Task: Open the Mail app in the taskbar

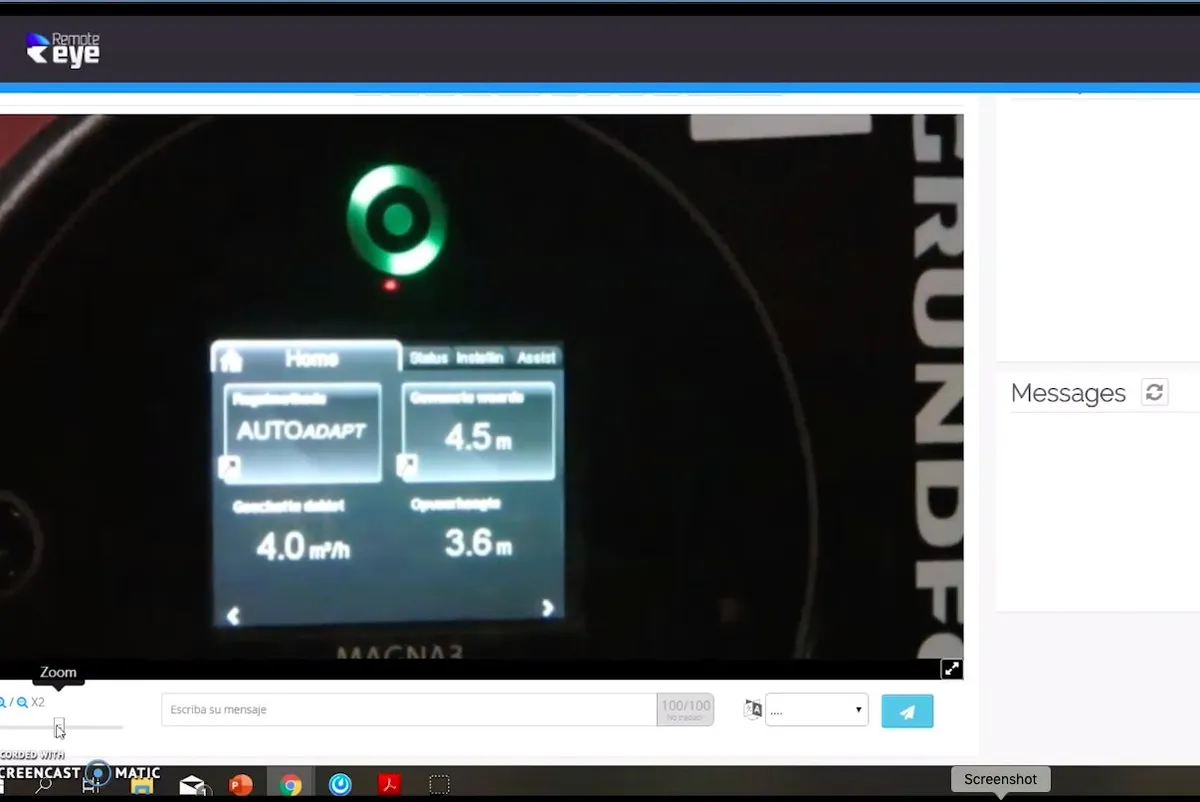Action: pyautogui.click(x=192, y=785)
